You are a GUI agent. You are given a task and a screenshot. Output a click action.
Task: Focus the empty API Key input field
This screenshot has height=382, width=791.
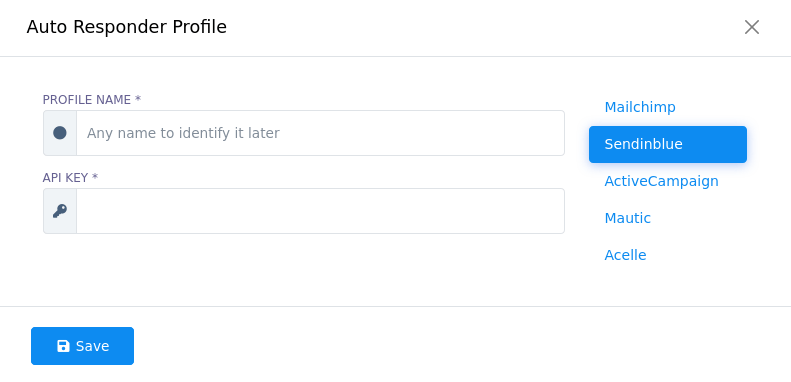[x=320, y=211]
